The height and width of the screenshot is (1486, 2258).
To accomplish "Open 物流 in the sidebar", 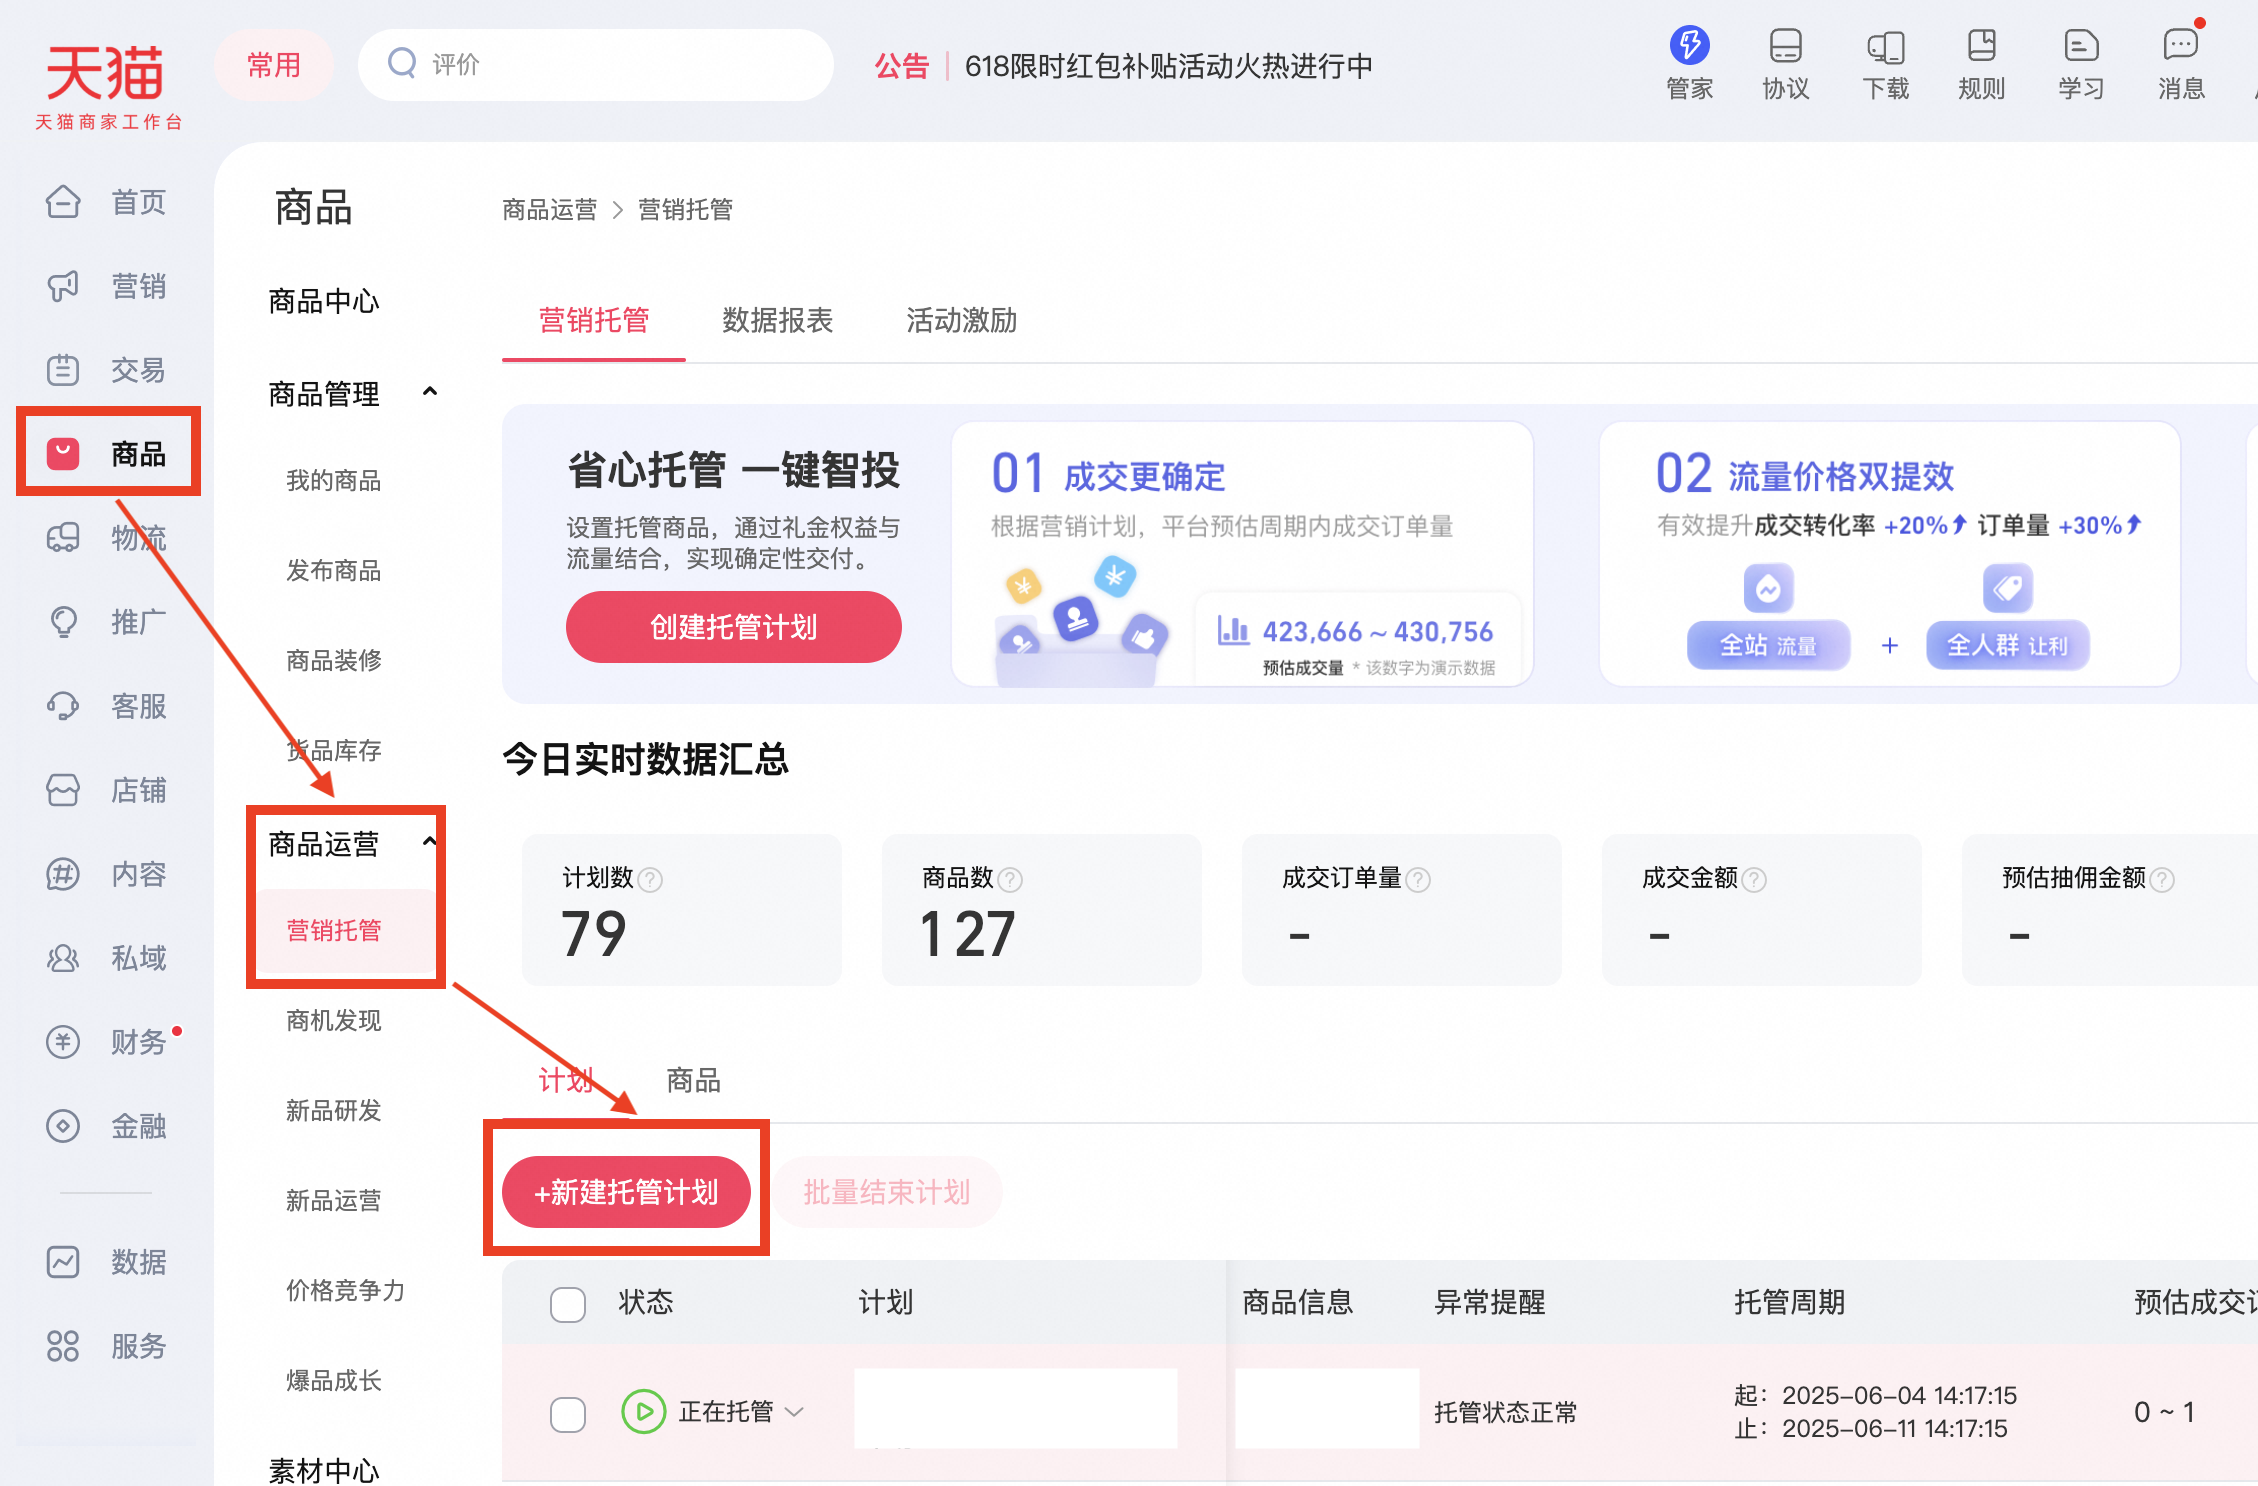I will click(x=107, y=538).
